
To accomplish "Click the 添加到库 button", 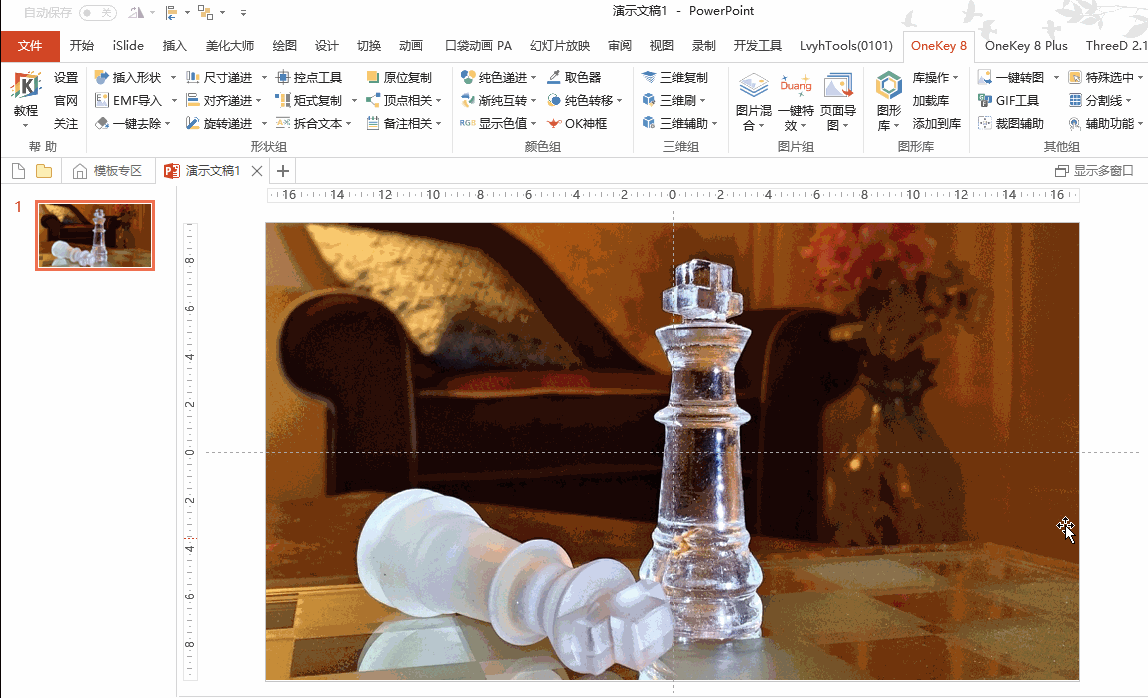I will [936, 123].
